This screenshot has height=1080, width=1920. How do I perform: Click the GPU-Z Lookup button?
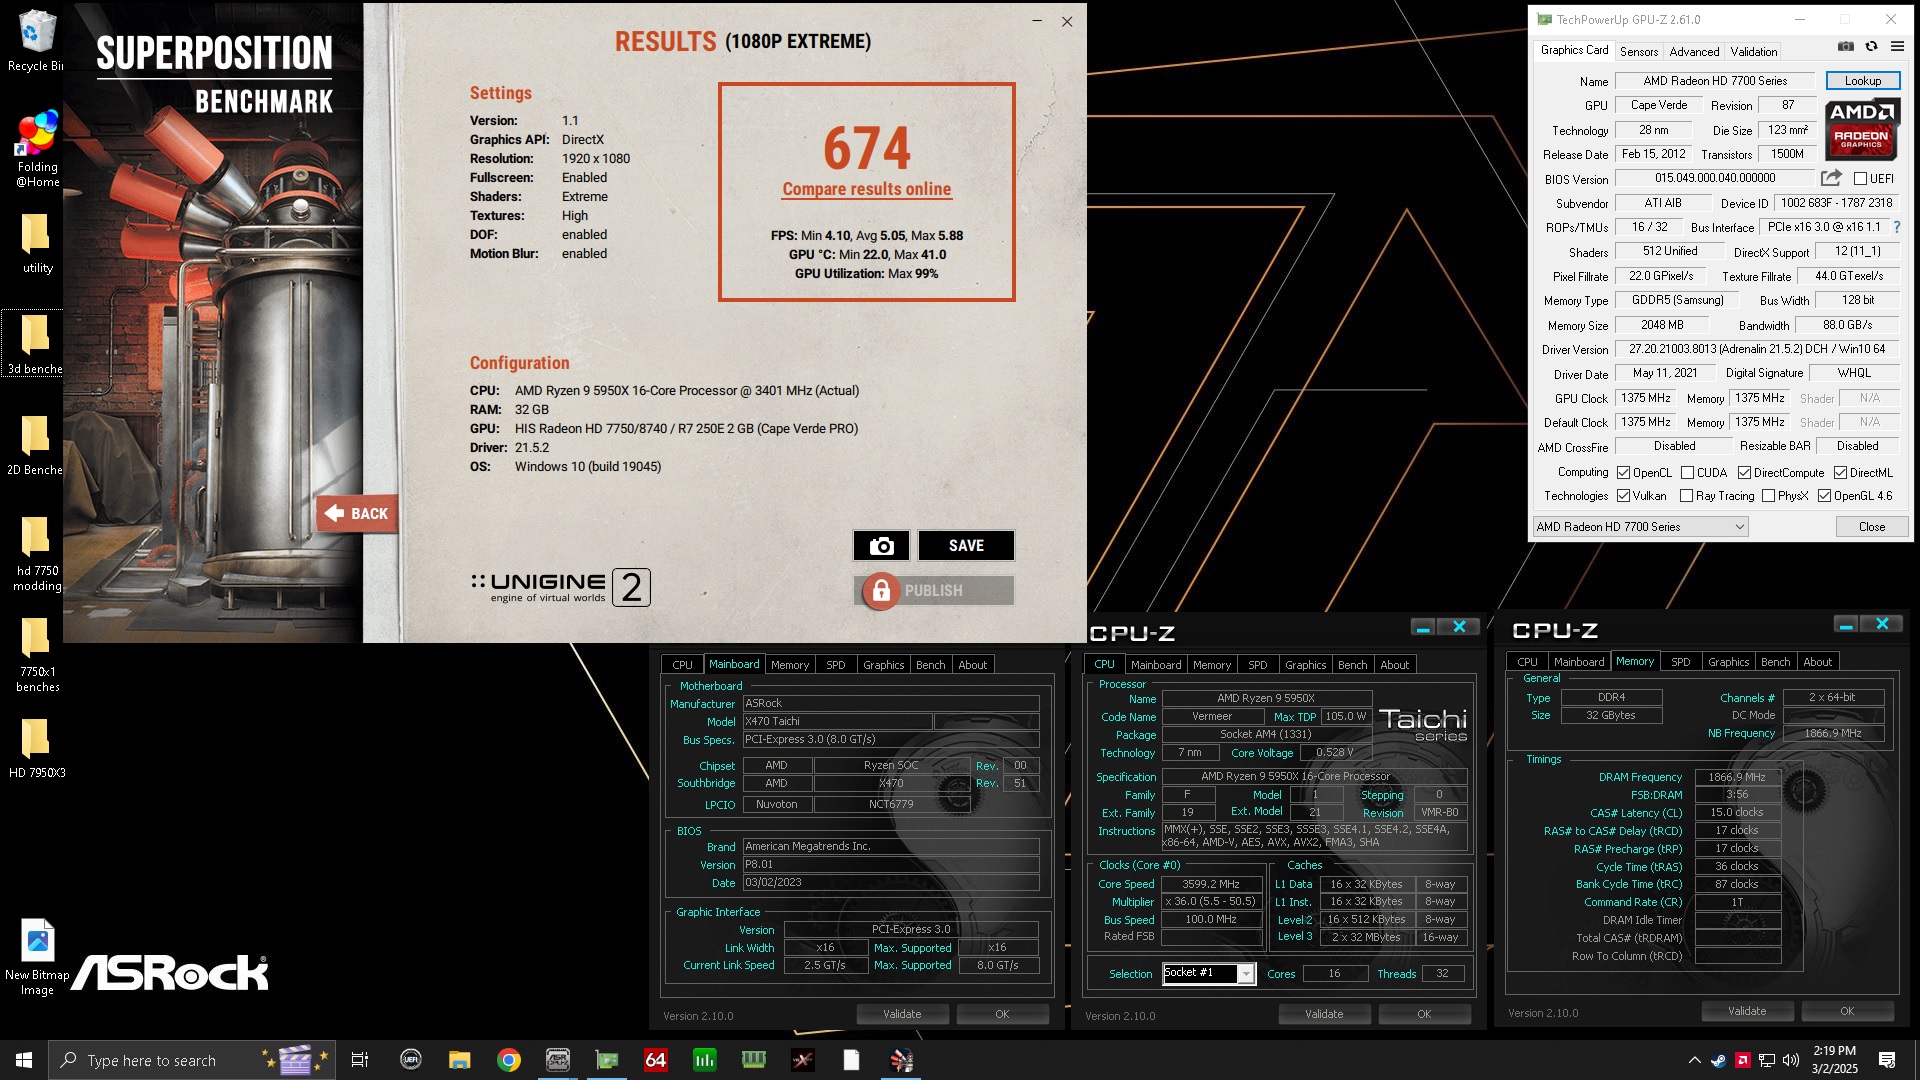[1863, 81]
